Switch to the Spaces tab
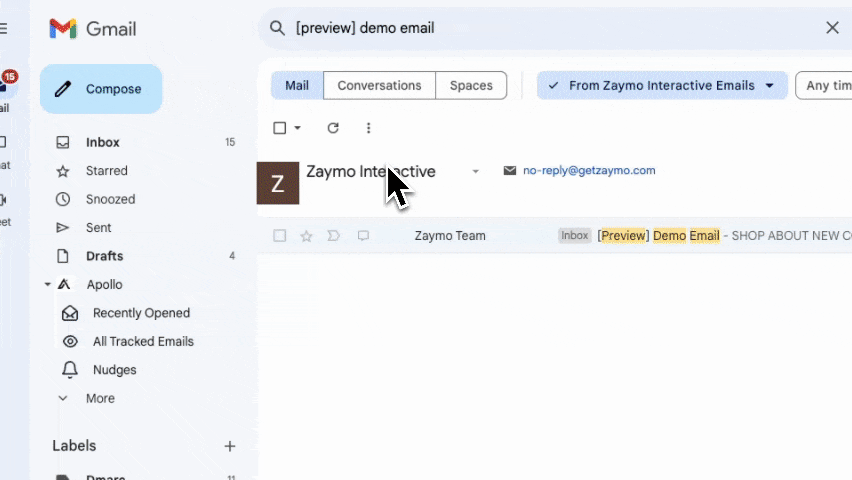The image size is (852, 480). (471, 86)
